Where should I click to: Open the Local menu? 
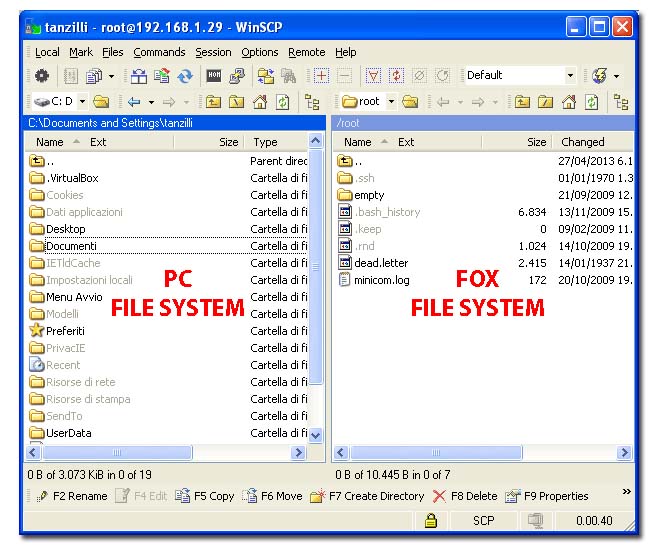point(47,52)
